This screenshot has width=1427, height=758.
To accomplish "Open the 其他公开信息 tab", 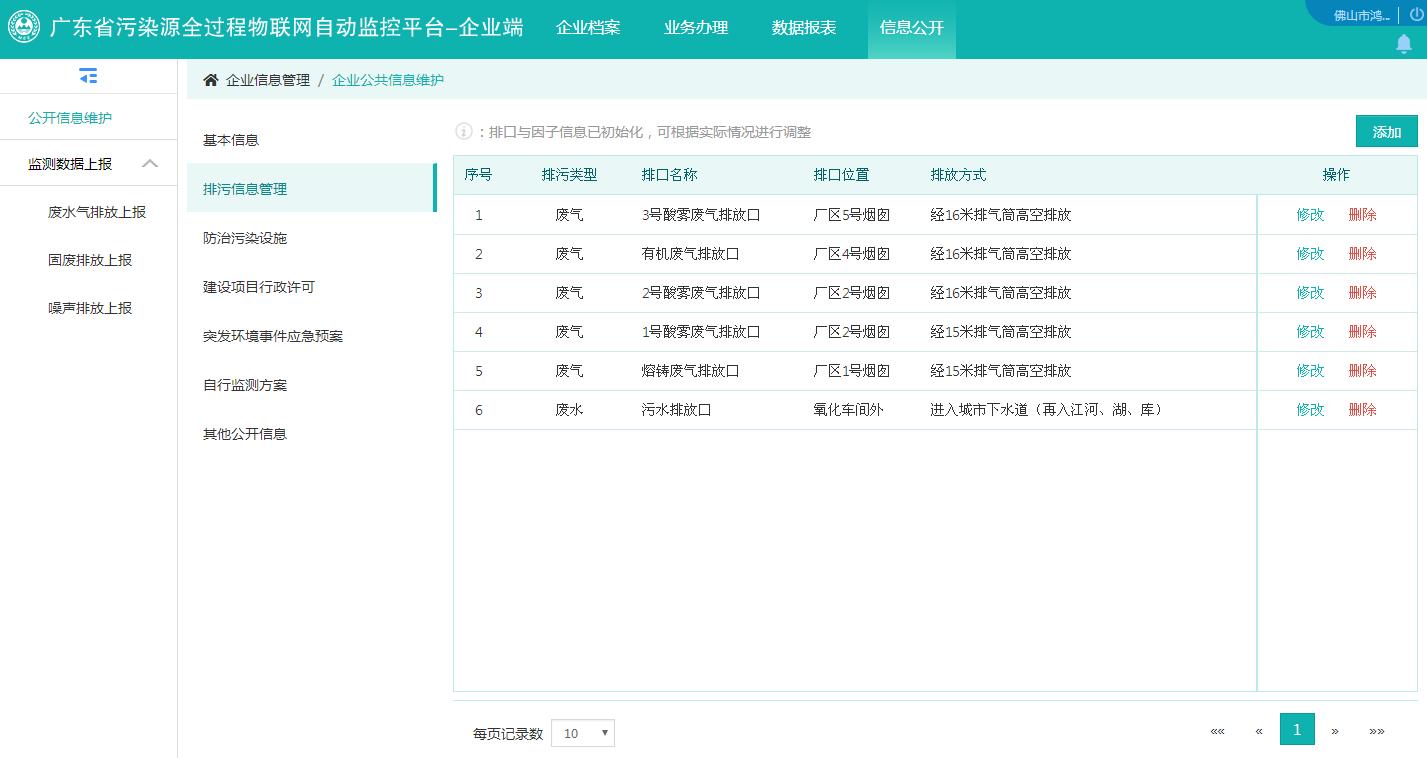I will pyautogui.click(x=311, y=434).
